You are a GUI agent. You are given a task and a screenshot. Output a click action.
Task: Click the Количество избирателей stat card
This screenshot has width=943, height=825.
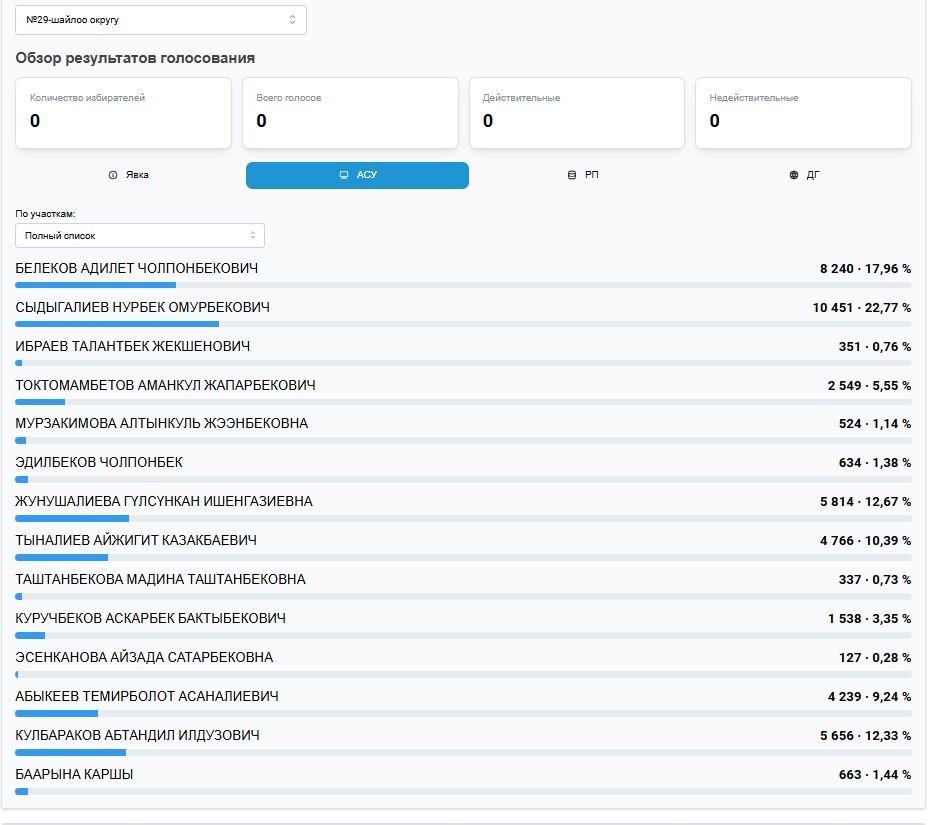(x=123, y=113)
